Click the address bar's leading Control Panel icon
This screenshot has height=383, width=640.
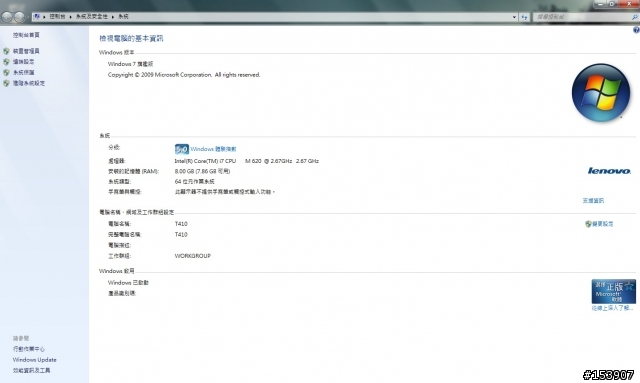[x=36, y=17]
